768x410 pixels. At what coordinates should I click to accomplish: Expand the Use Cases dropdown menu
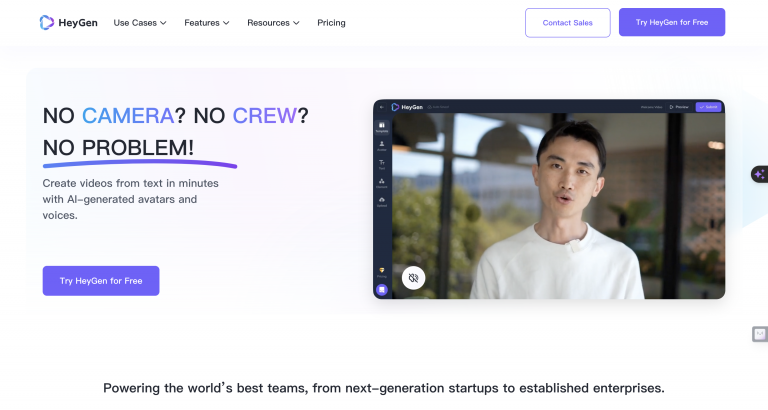pos(140,23)
